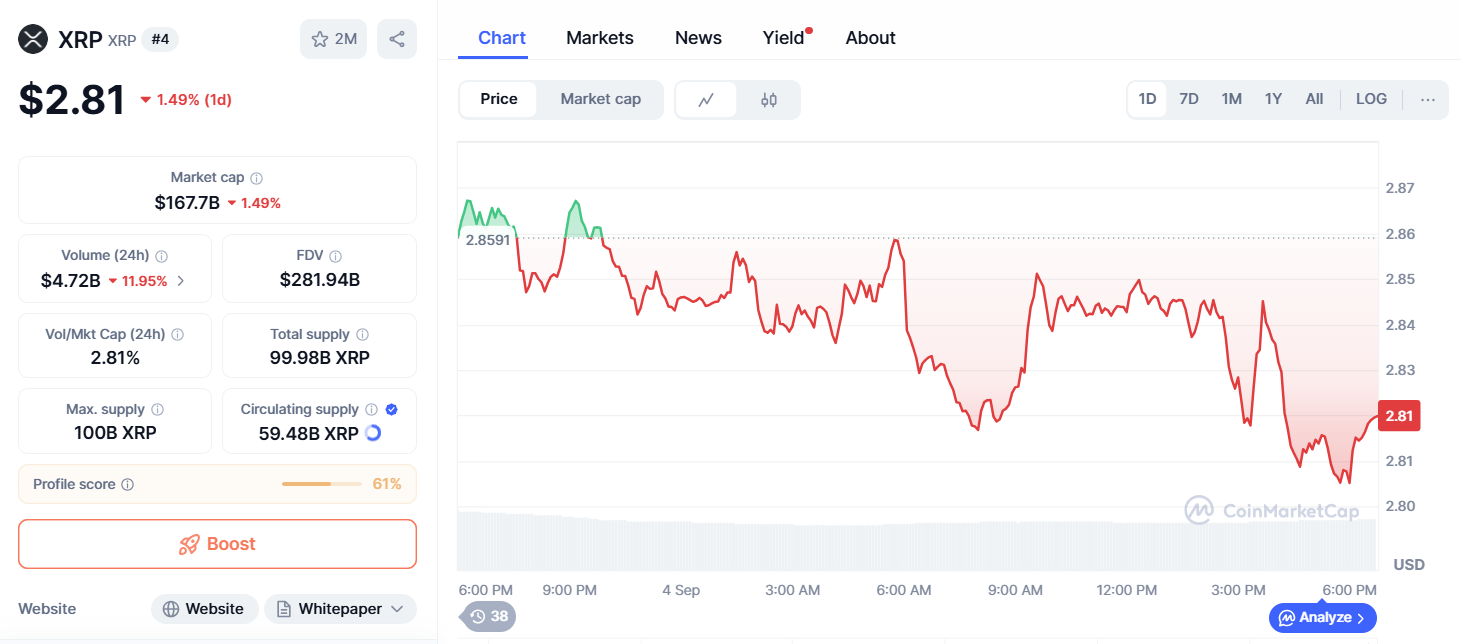The image size is (1461, 644).
Task: Switch to candlestick chart icon
Action: pos(768,99)
